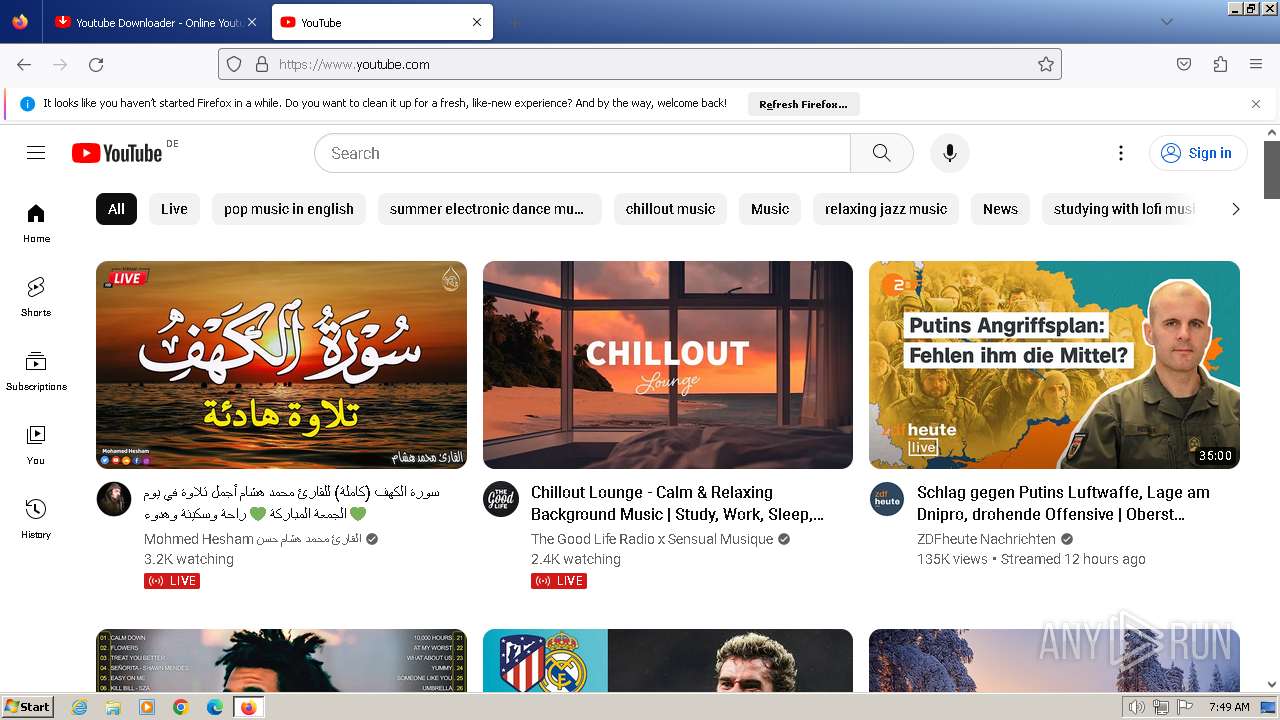Open the Firefox application menu
The height and width of the screenshot is (720, 1280).
click(1256, 64)
